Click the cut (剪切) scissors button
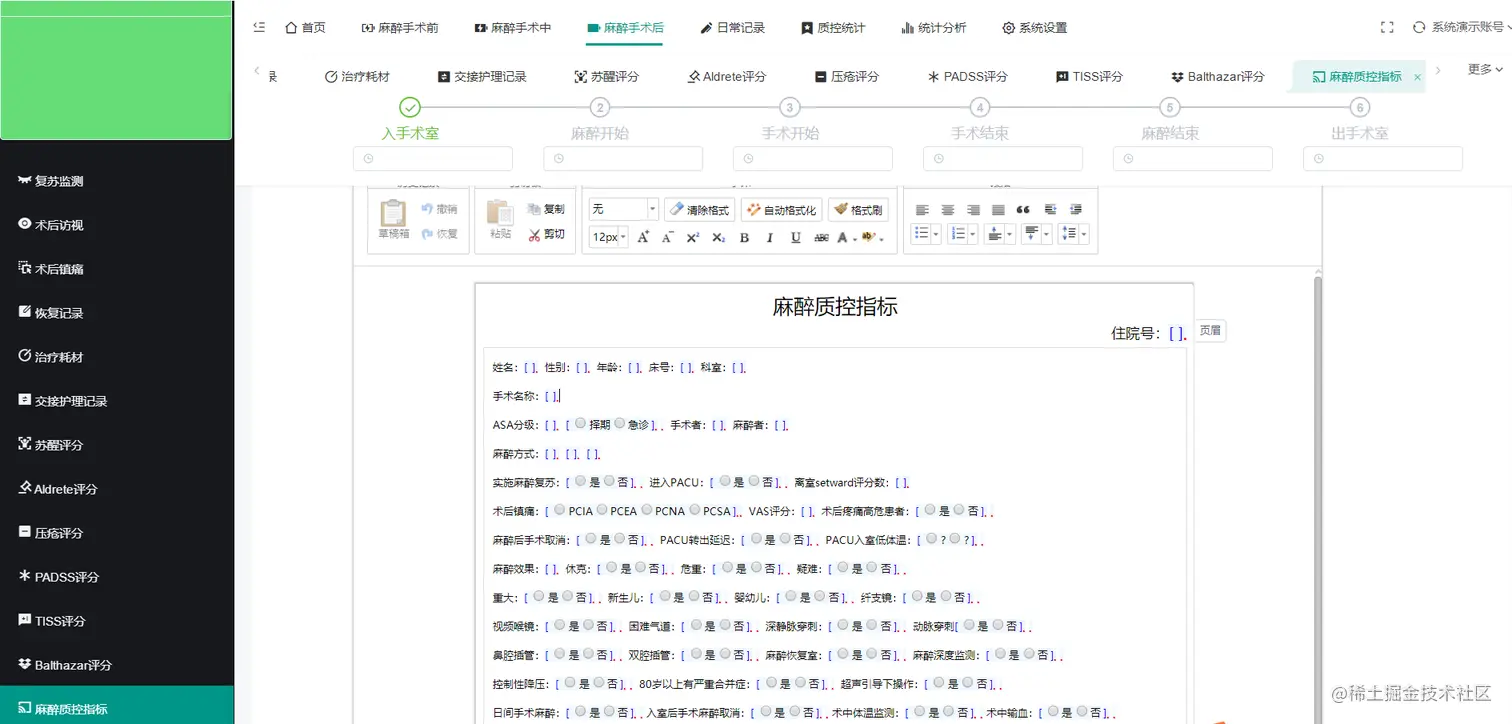 click(x=546, y=234)
